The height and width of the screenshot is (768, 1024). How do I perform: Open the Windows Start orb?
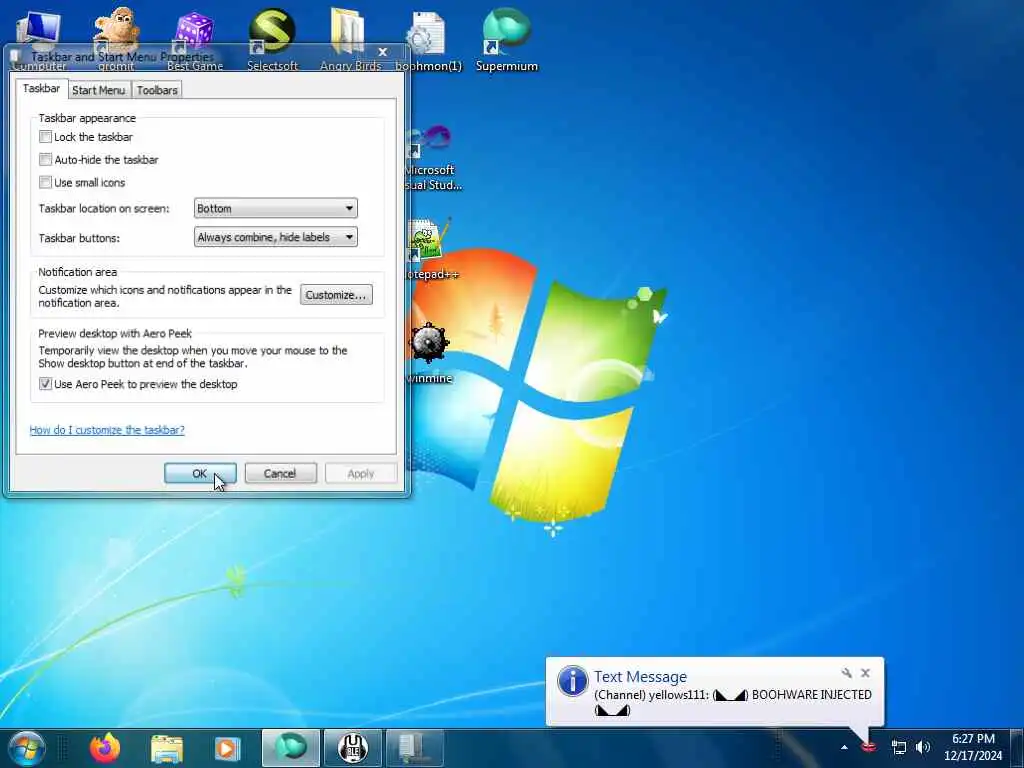pos(27,748)
